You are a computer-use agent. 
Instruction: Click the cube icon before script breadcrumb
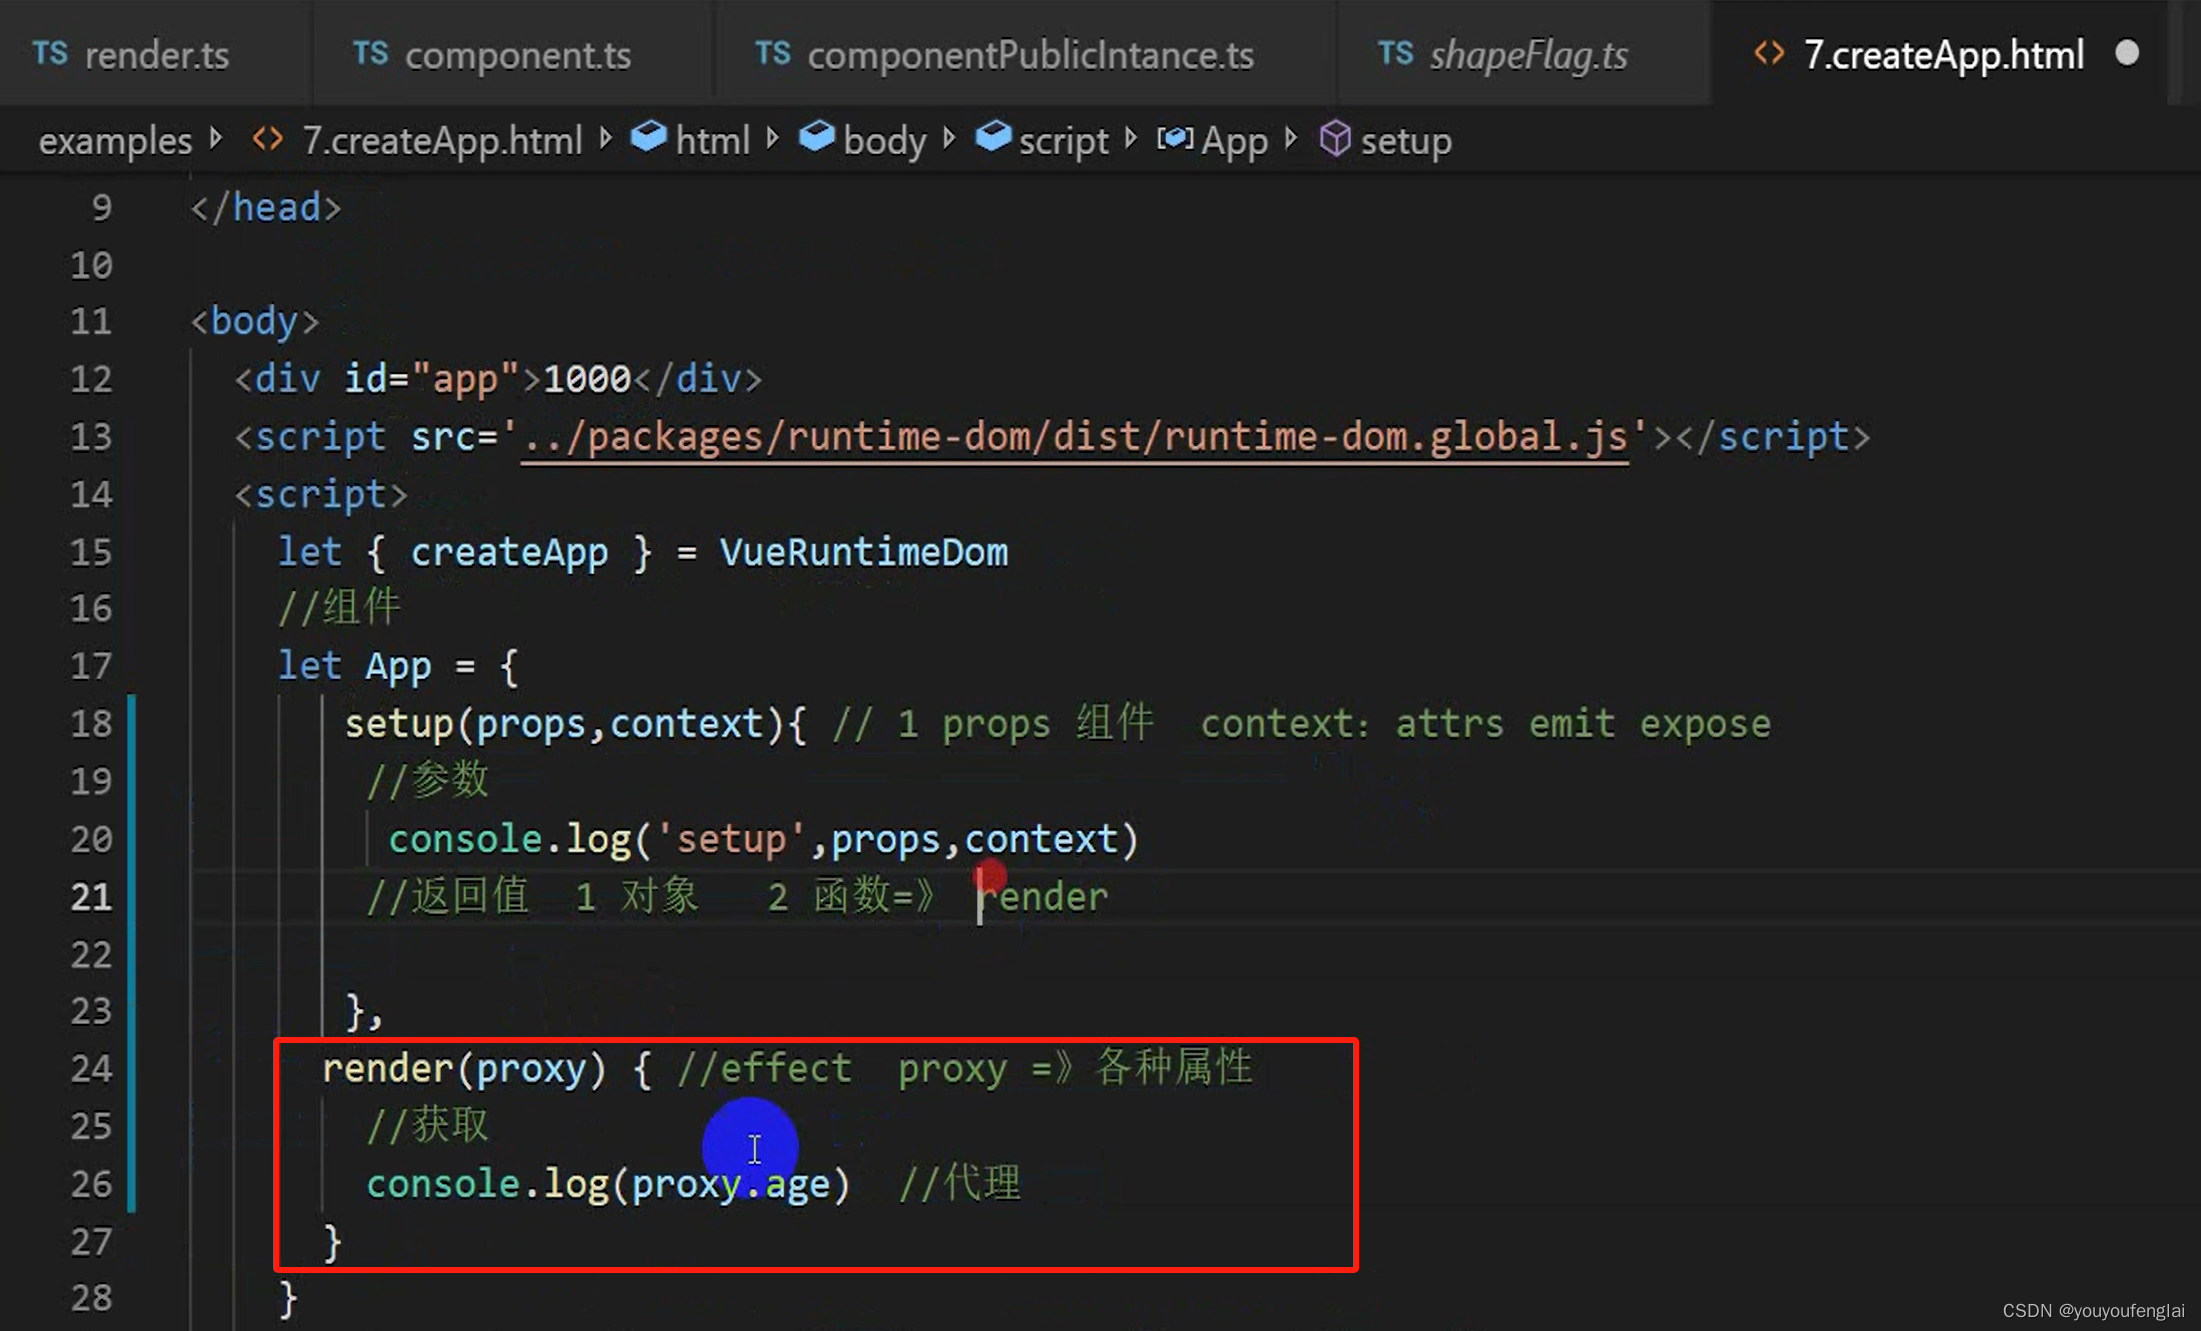[993, 137]
